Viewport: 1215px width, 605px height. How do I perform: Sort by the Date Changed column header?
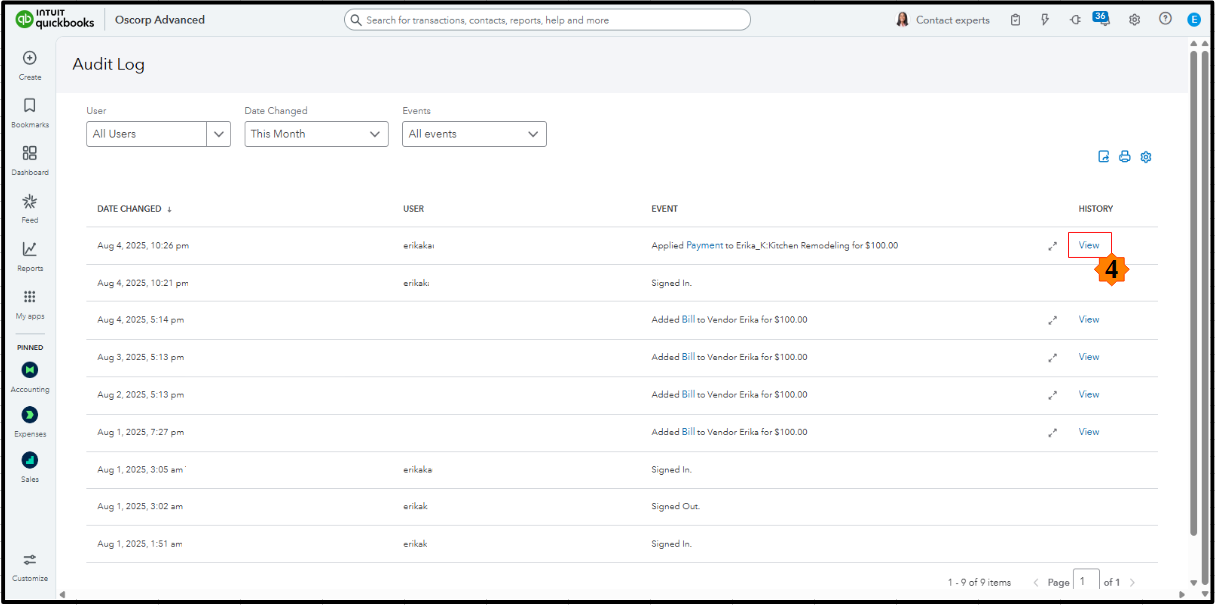tap(129, 209)
